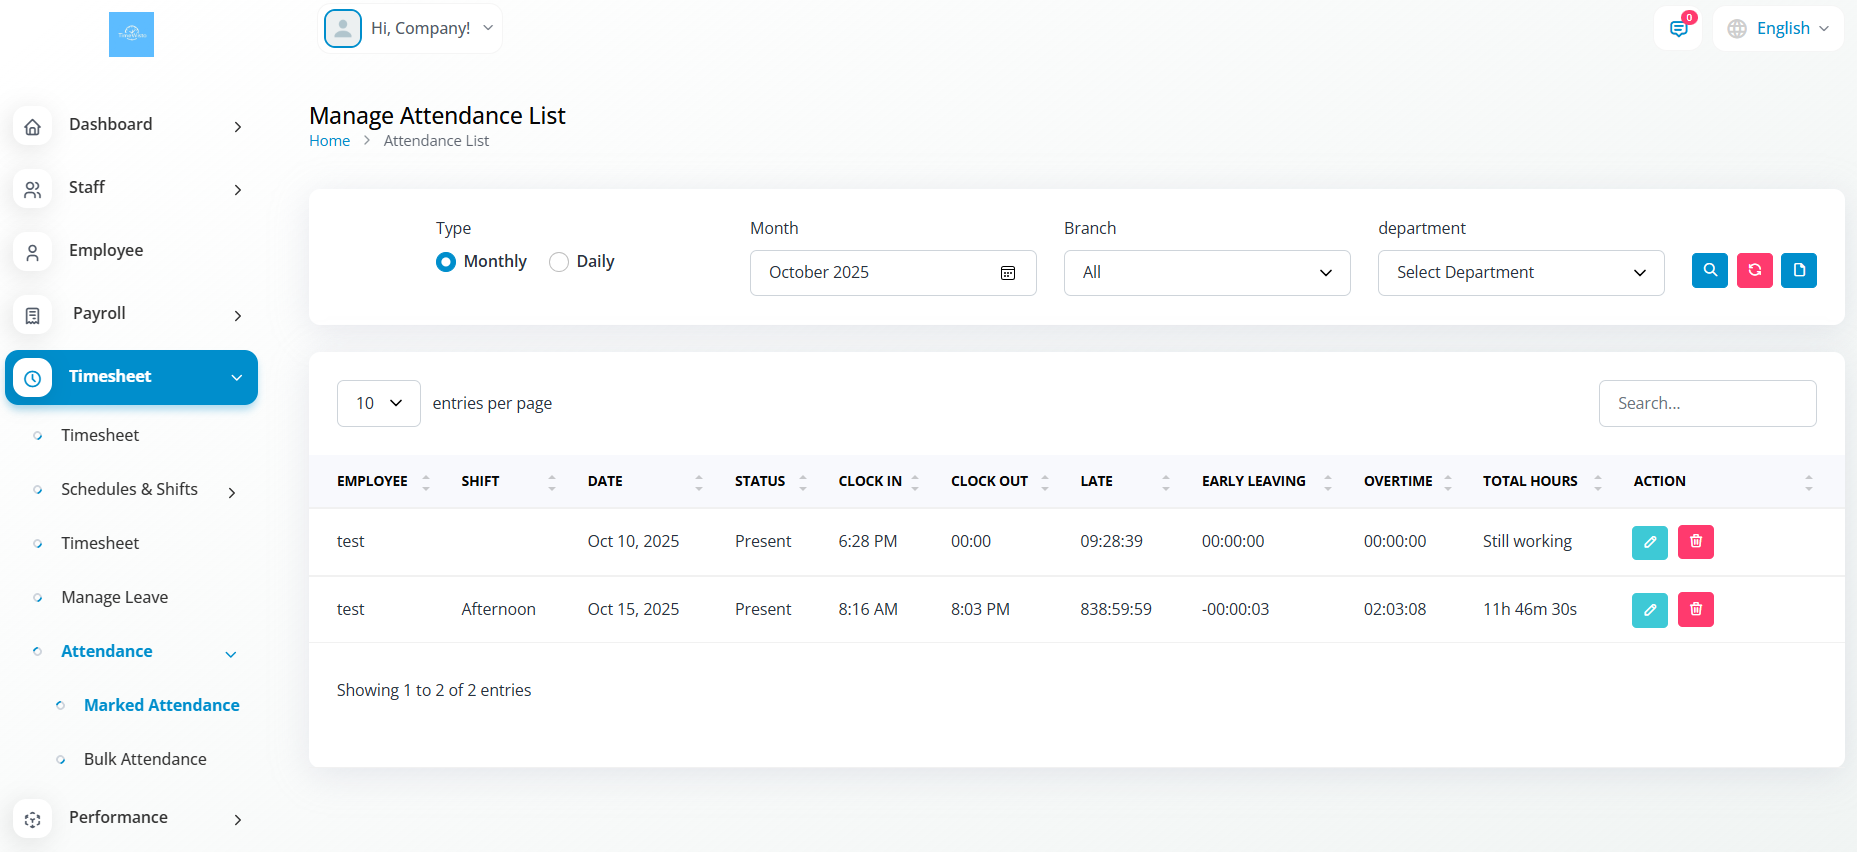The width and height of the screenshot is (1857, 852).
Task: Open calendar picker in Month field
Action: [x=1008, y=273]
